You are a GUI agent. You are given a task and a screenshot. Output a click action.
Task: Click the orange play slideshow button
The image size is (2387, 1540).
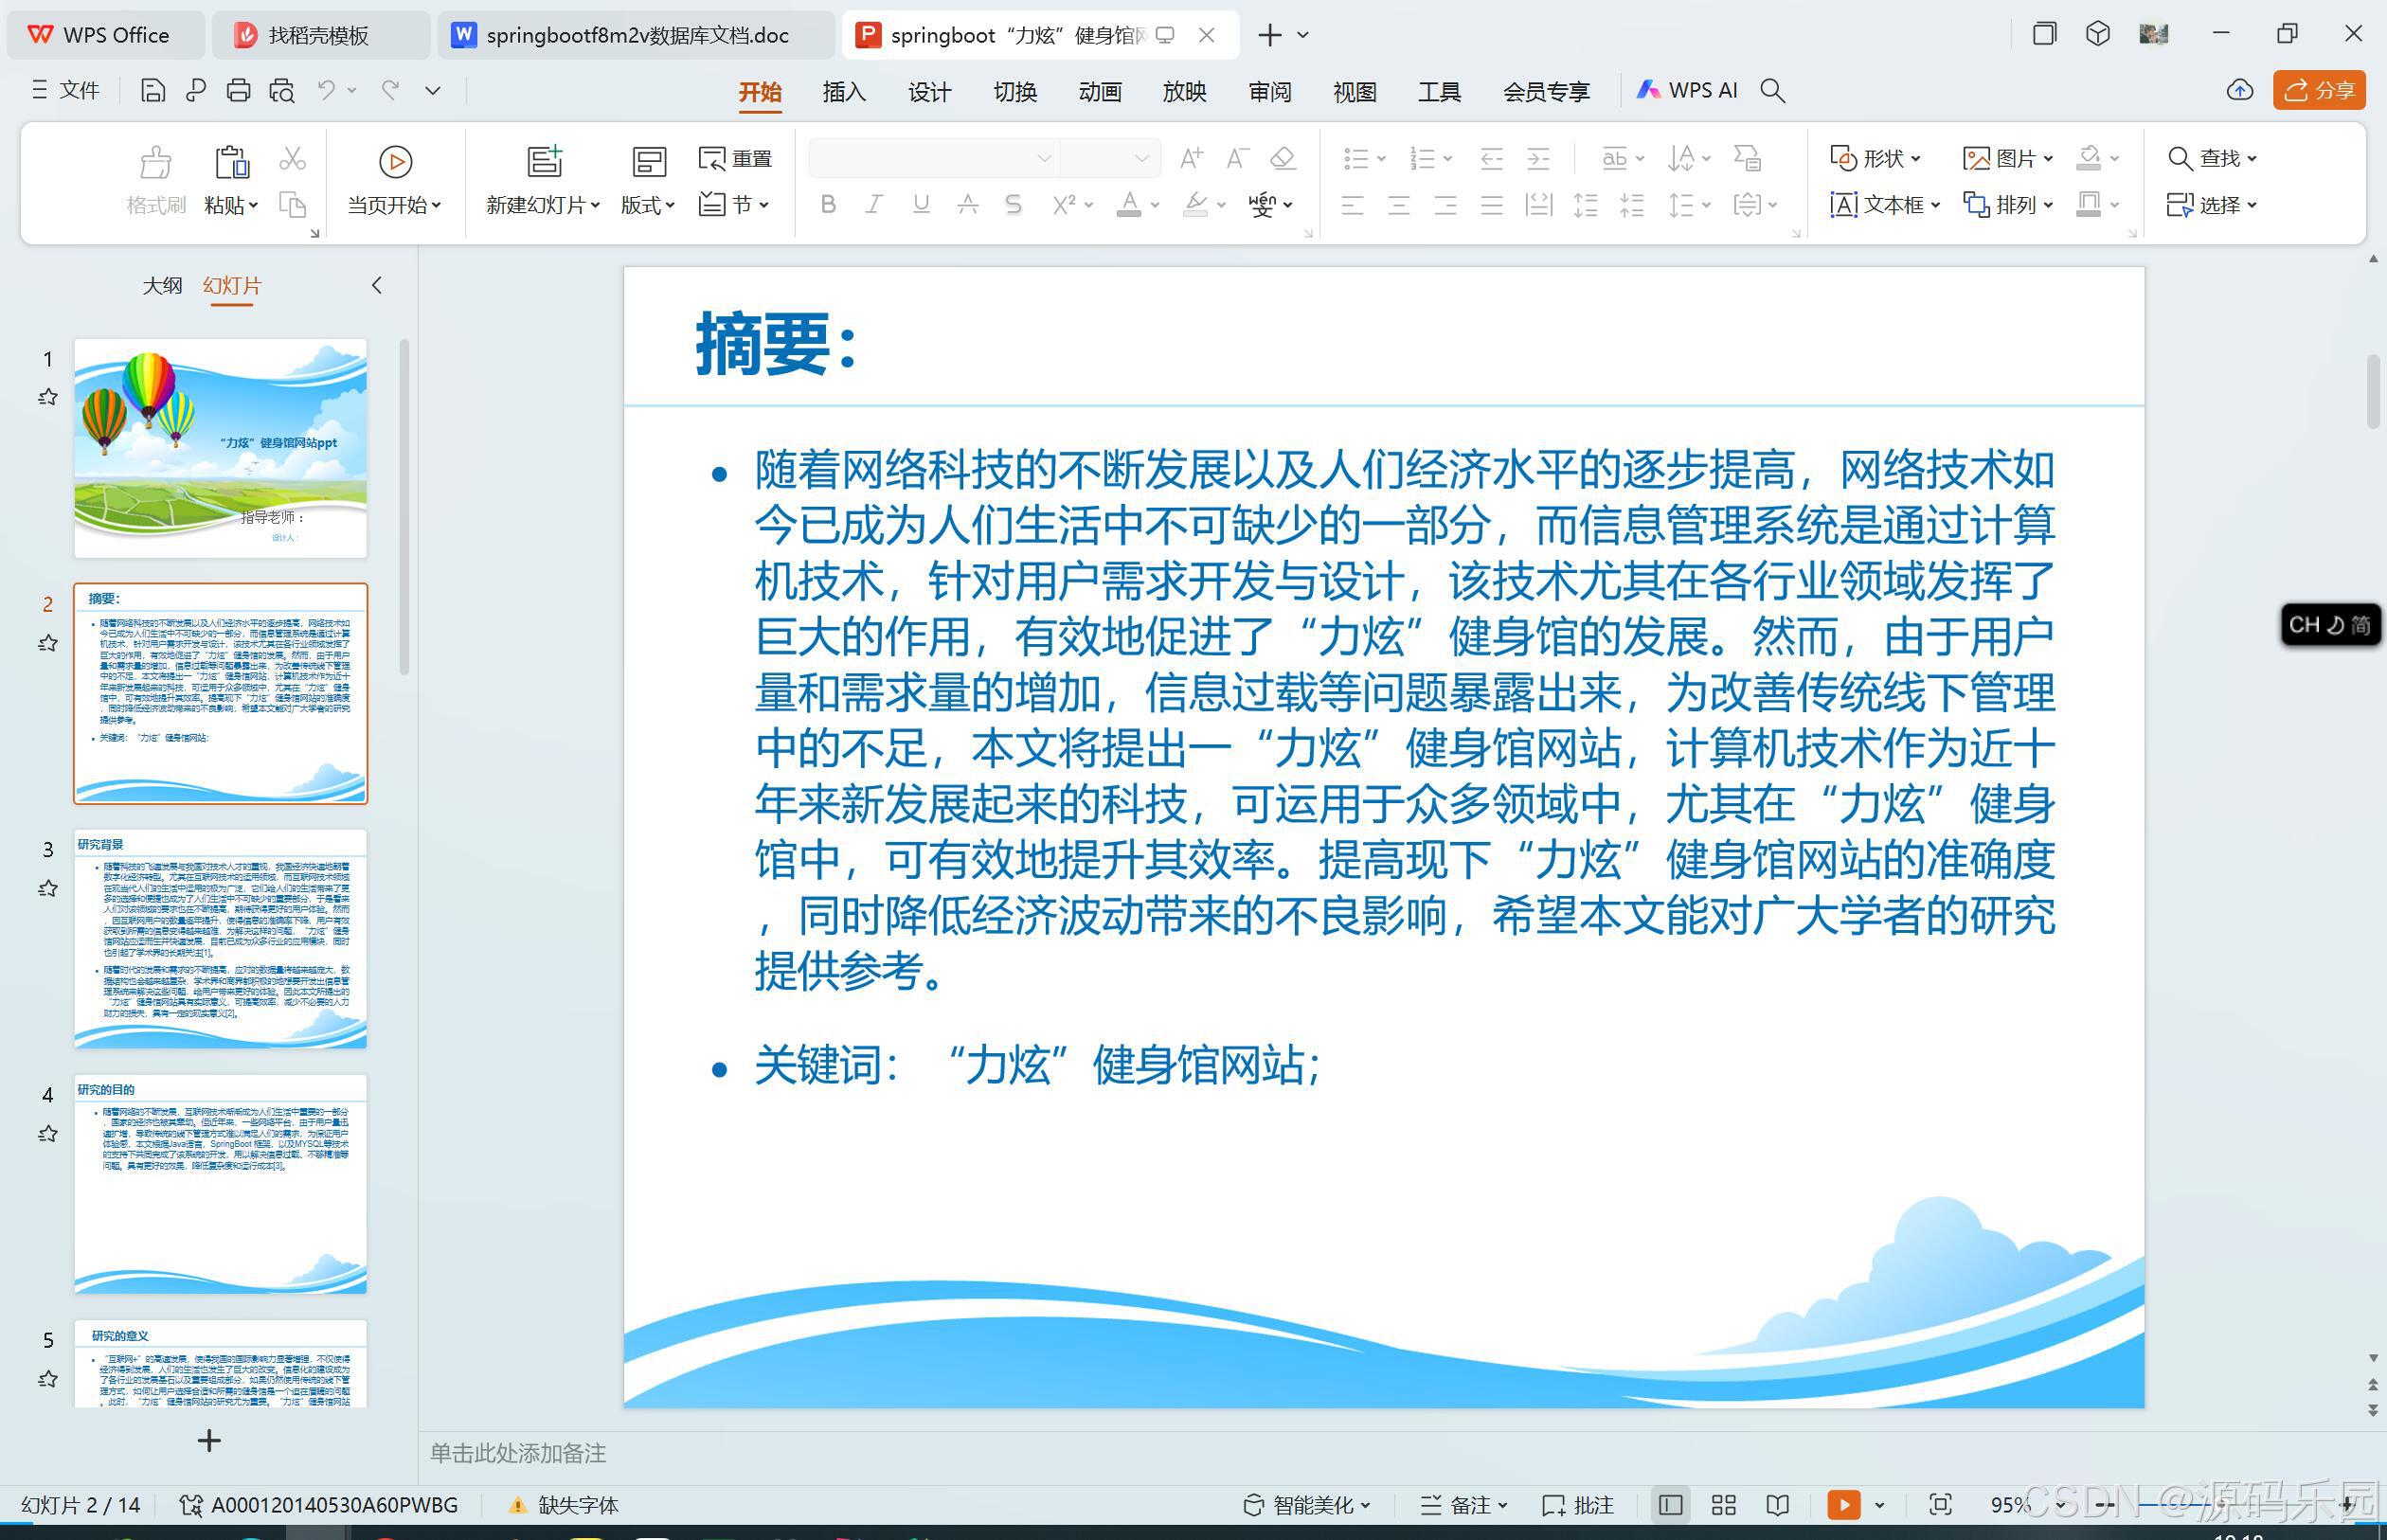pos(1843,1505)
